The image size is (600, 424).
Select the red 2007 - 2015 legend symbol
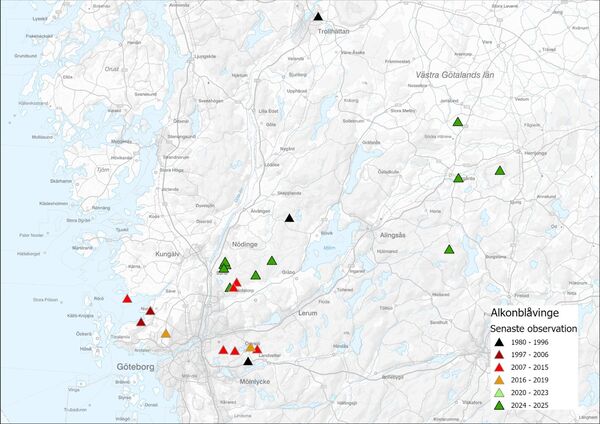coord(499,368)
